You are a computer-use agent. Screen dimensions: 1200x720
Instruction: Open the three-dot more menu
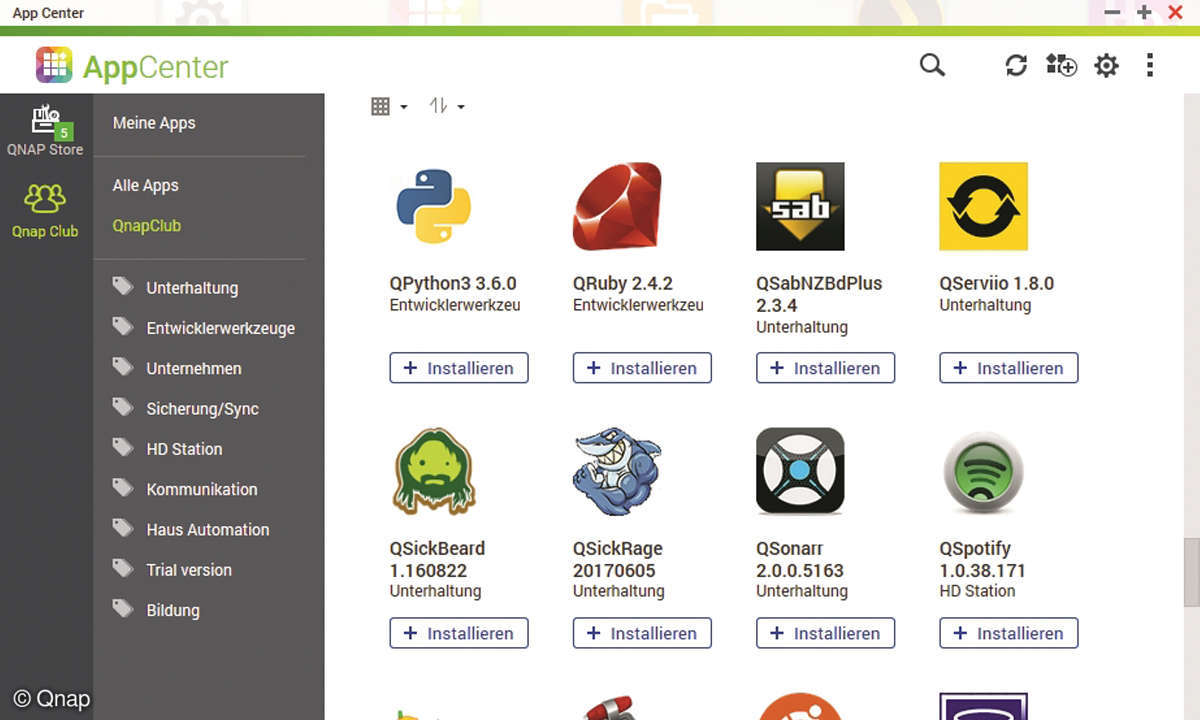(1150, 66)
